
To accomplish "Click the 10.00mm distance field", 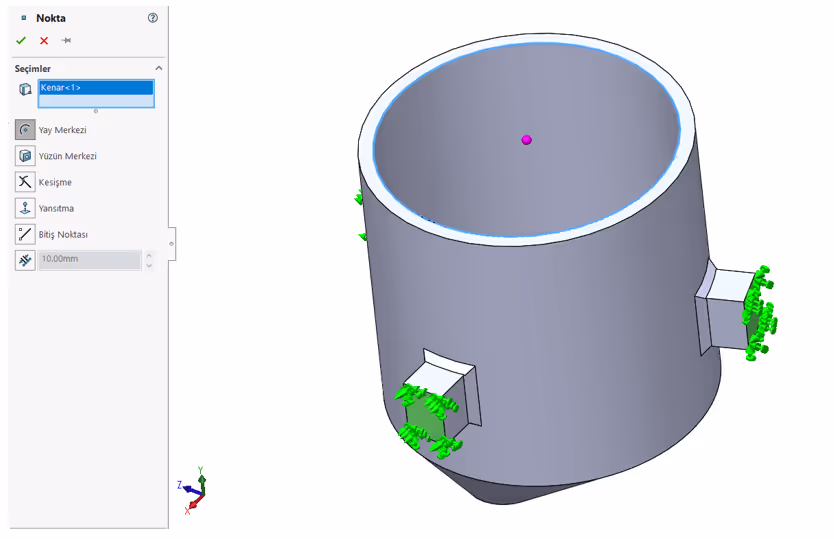I will click(90, 260).
